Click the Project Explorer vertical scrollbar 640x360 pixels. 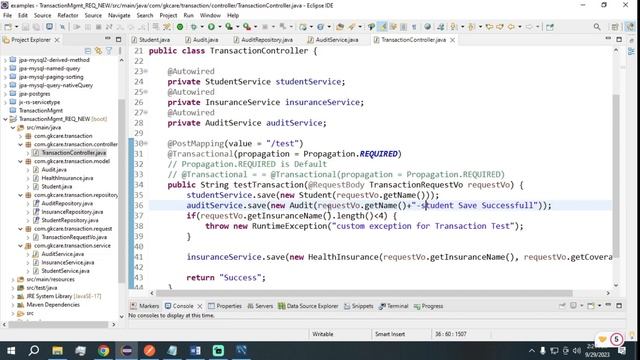click(x=121, y=190)
